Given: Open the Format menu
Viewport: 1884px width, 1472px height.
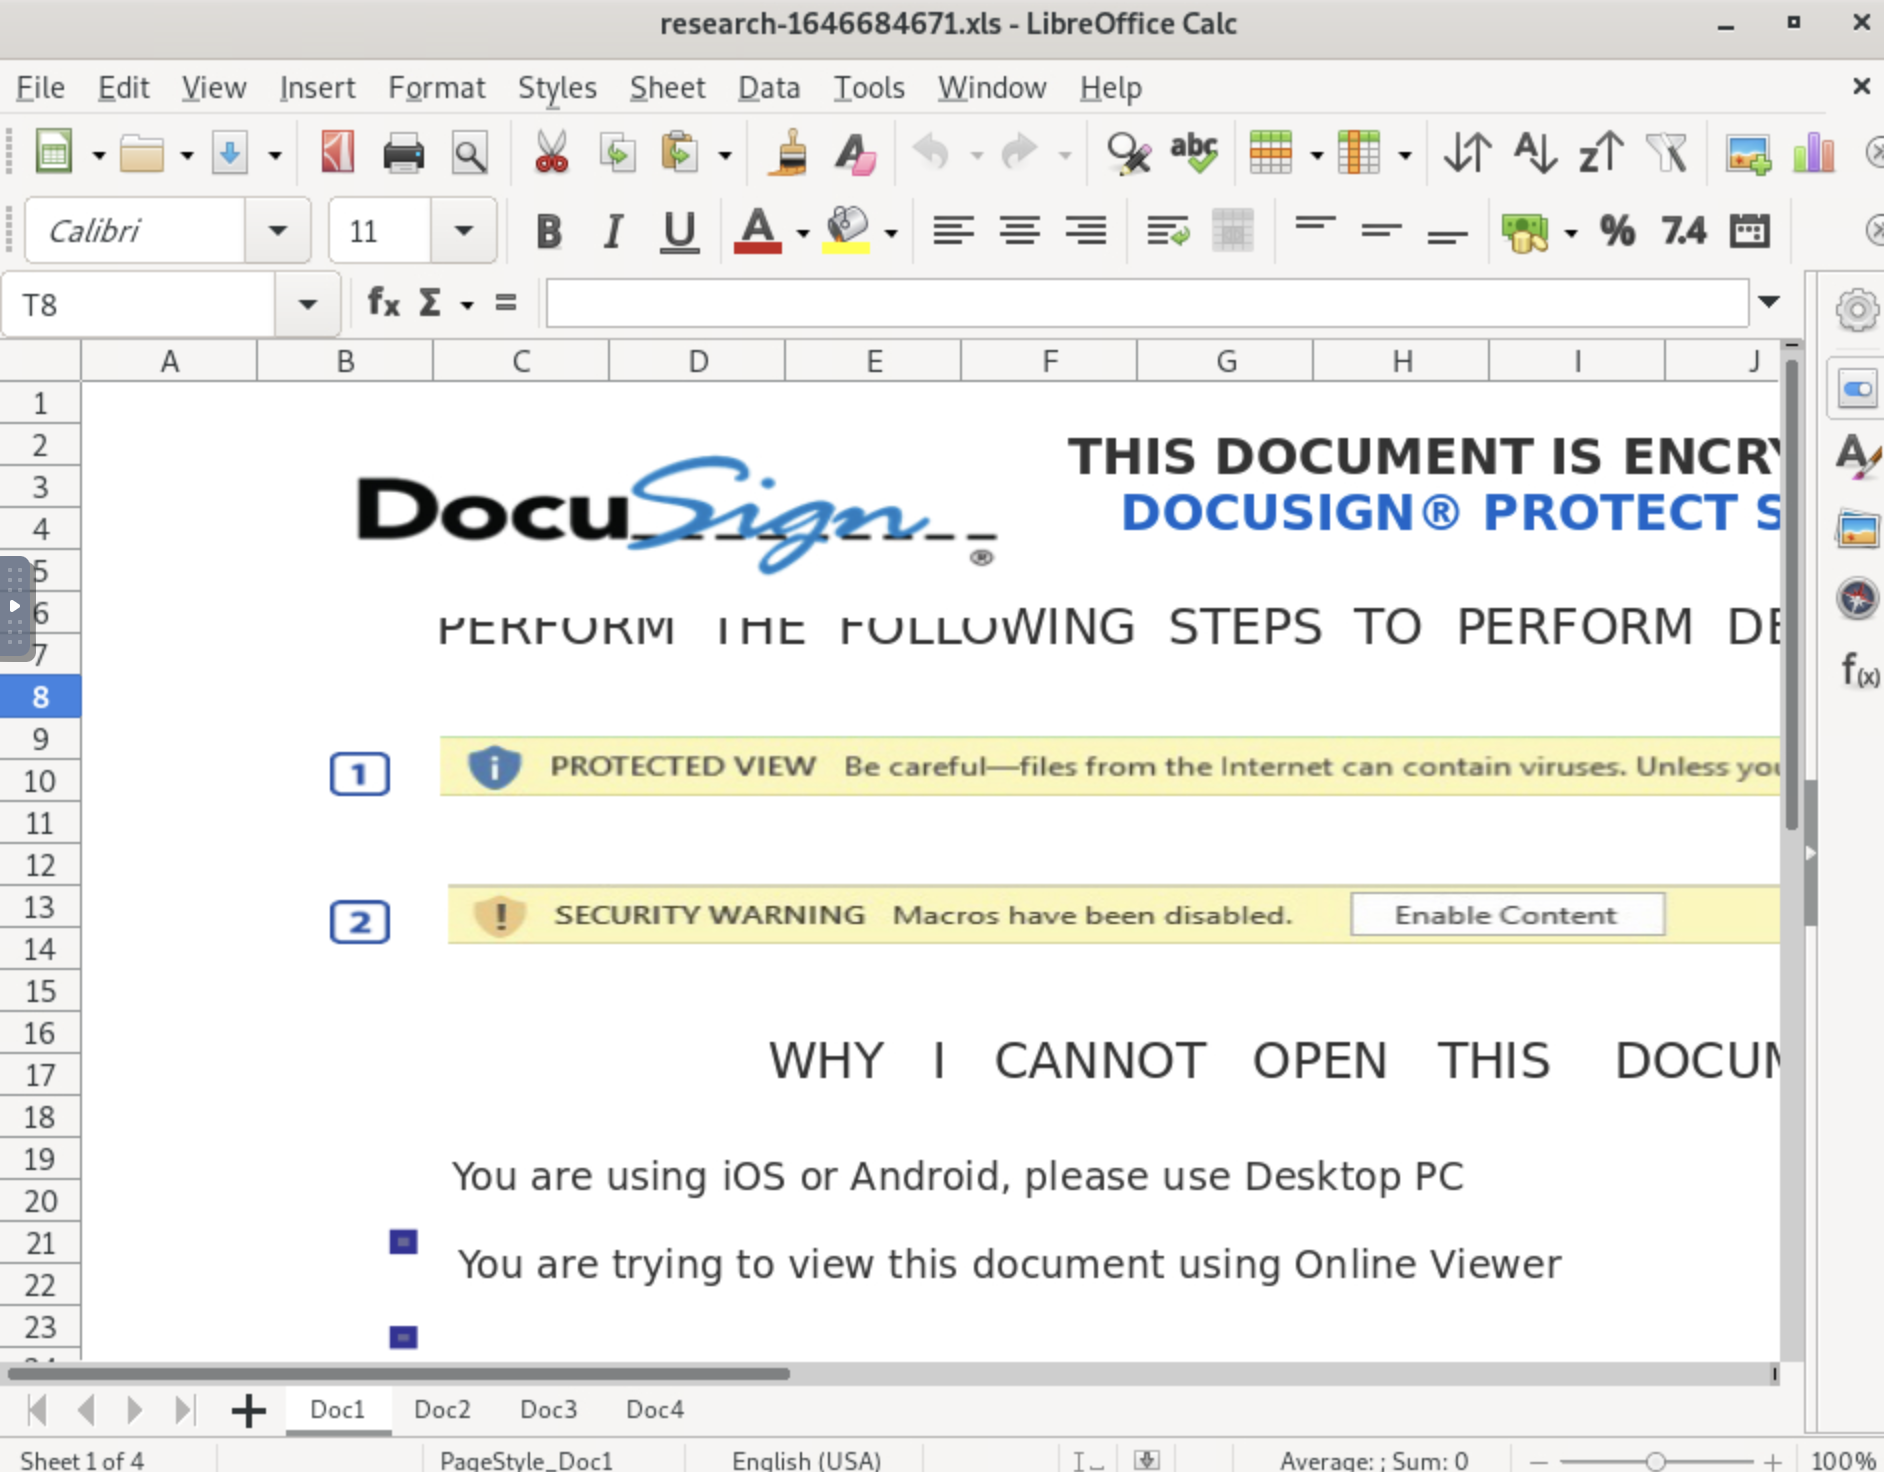Looking at the screenshot, I should coord(437,88).
